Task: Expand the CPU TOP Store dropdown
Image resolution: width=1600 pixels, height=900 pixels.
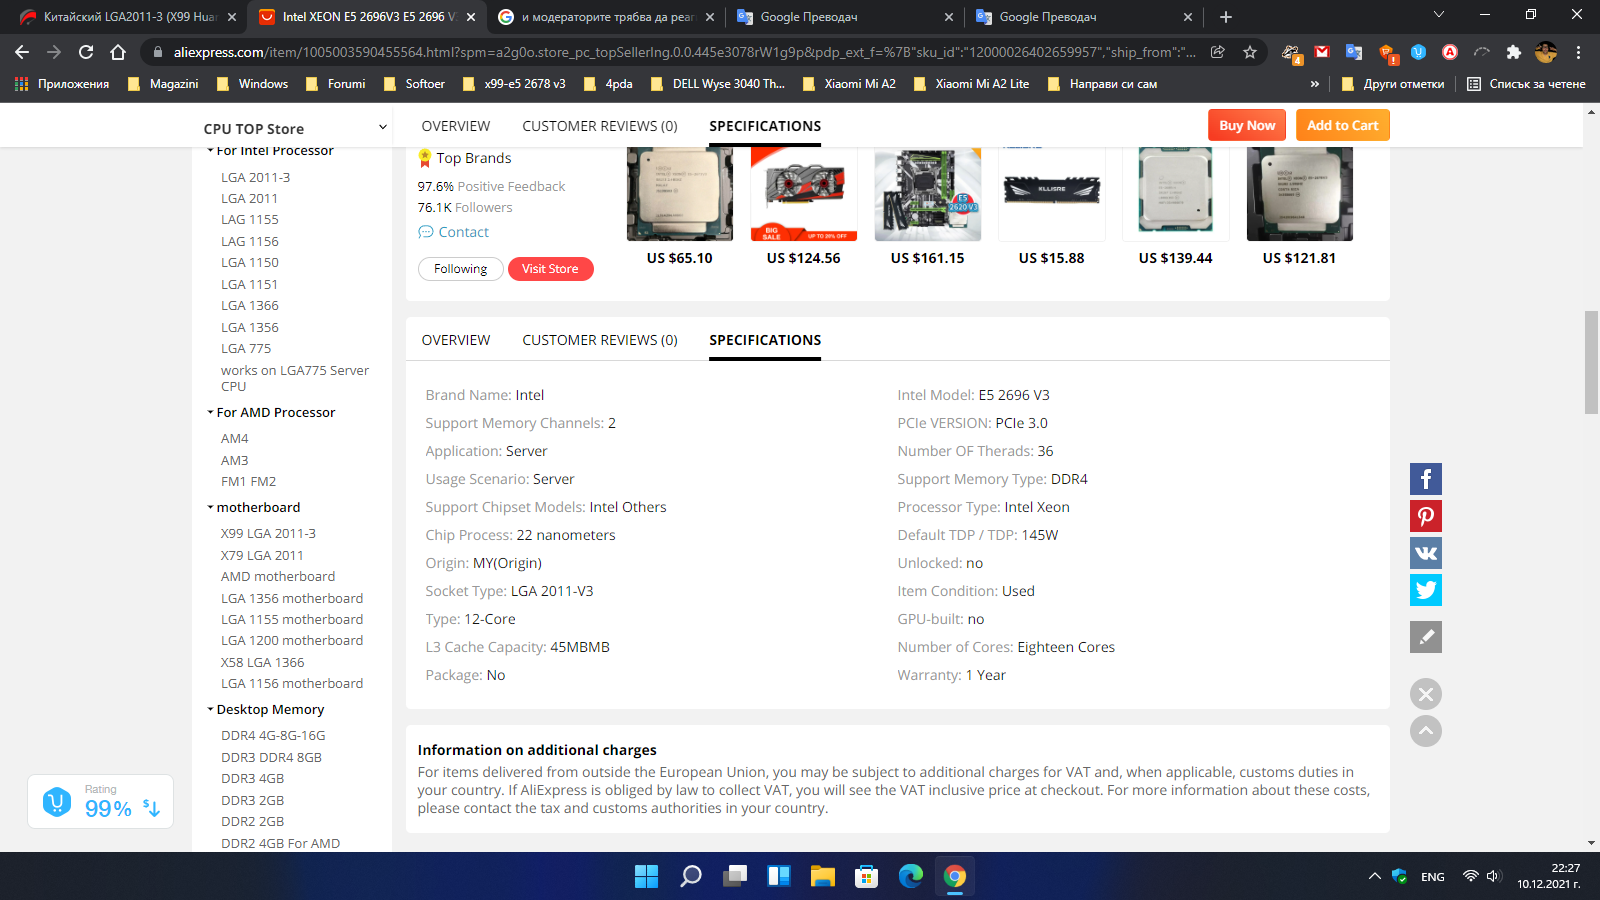Action: tap(382, 127)
